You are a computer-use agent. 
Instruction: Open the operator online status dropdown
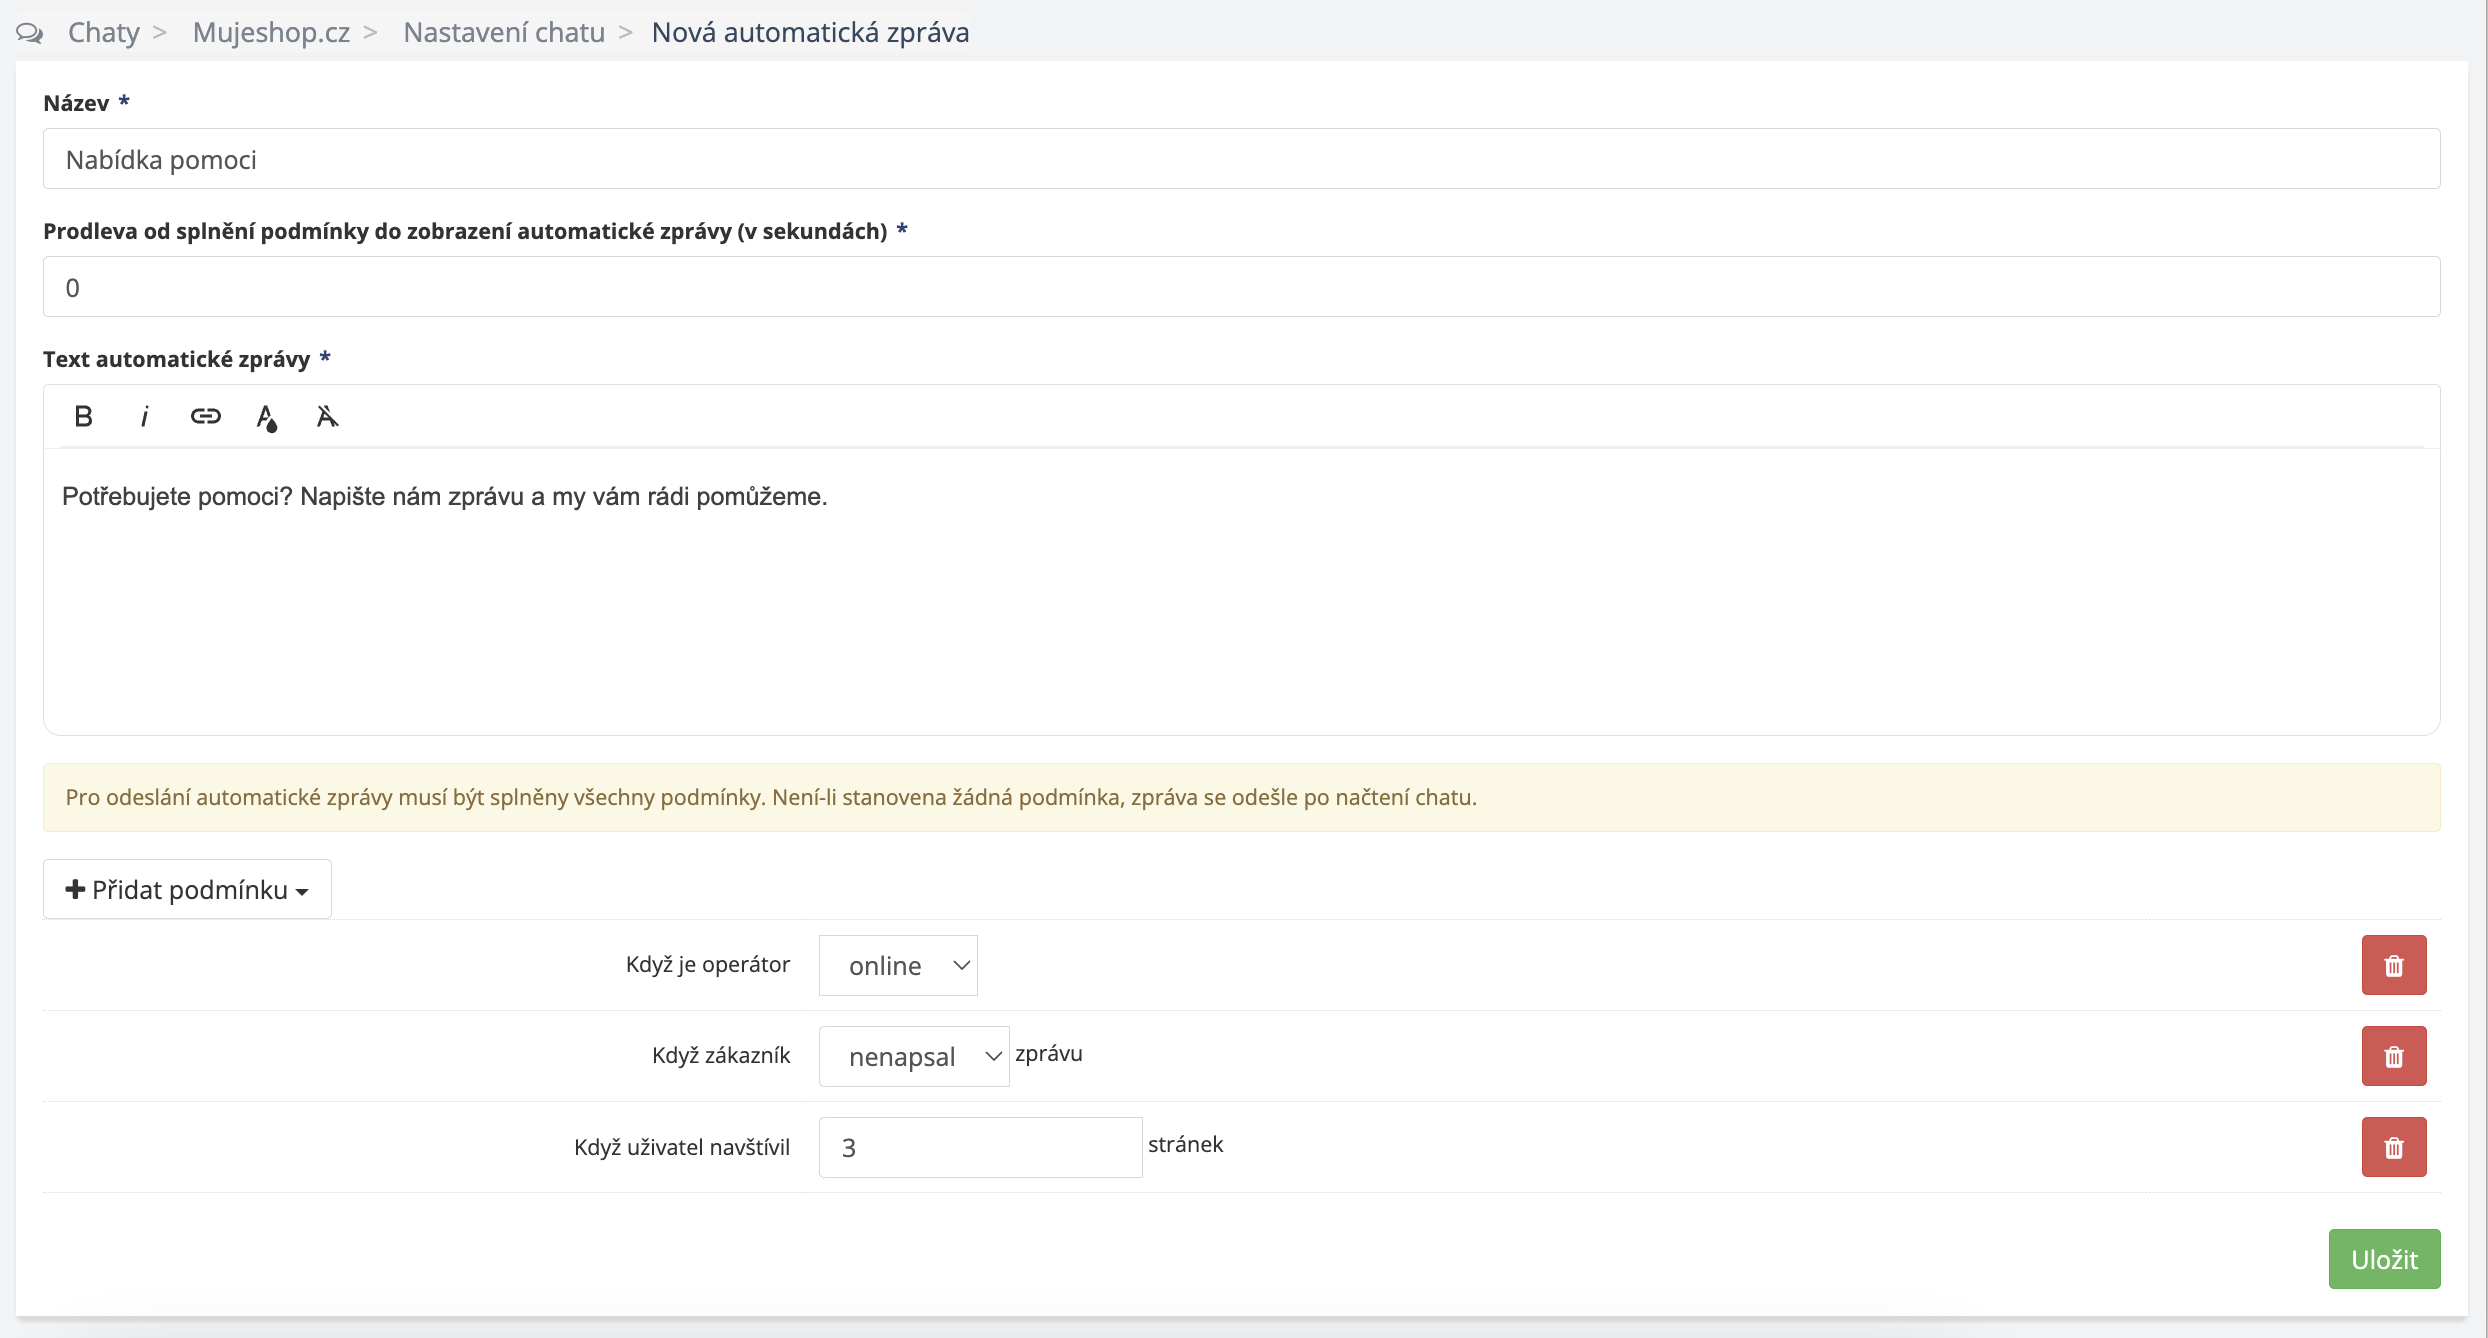coord(897,965)
